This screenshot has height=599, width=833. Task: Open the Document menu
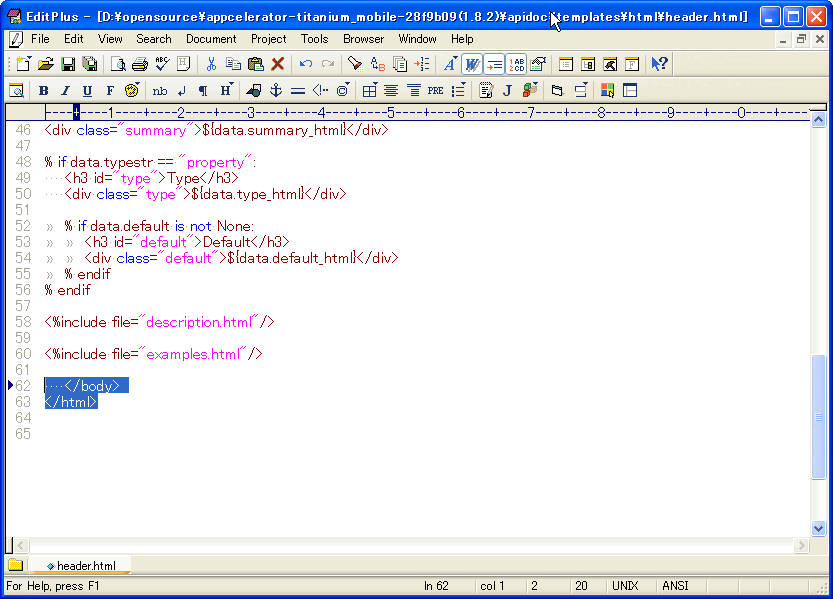(x=211, y=39)
